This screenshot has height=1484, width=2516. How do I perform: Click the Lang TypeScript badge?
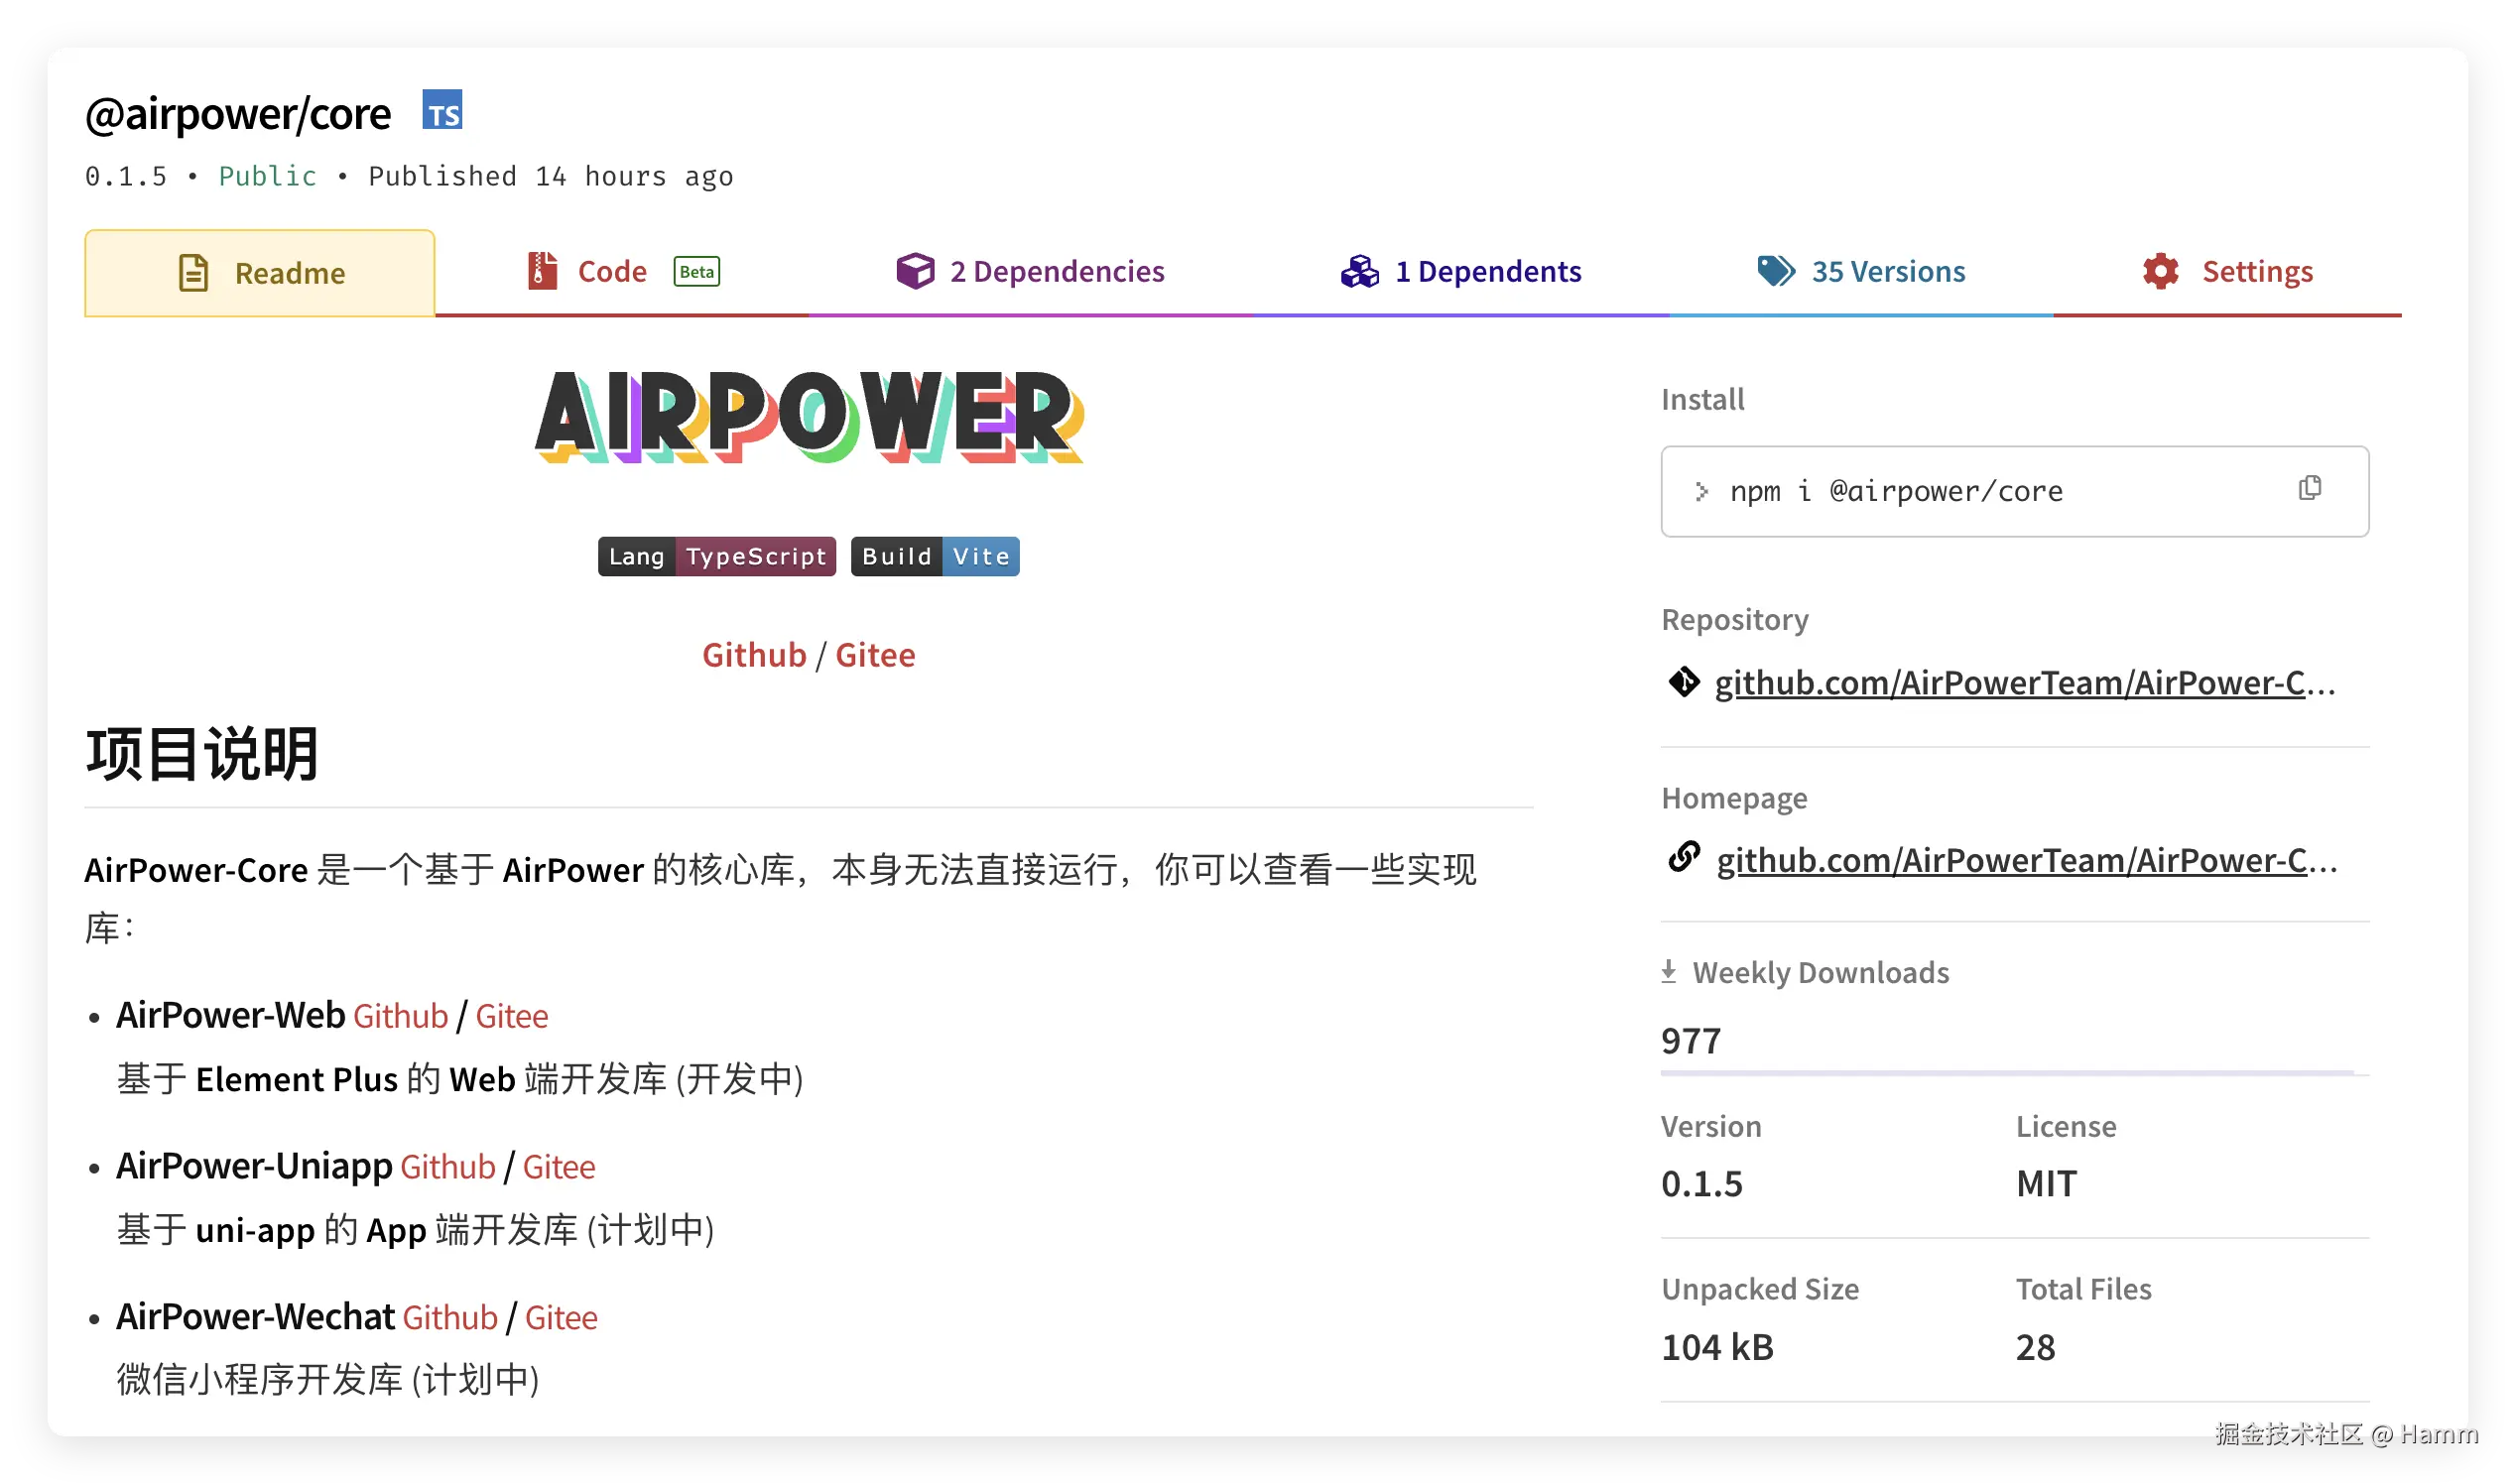click(x=716, y=556)
